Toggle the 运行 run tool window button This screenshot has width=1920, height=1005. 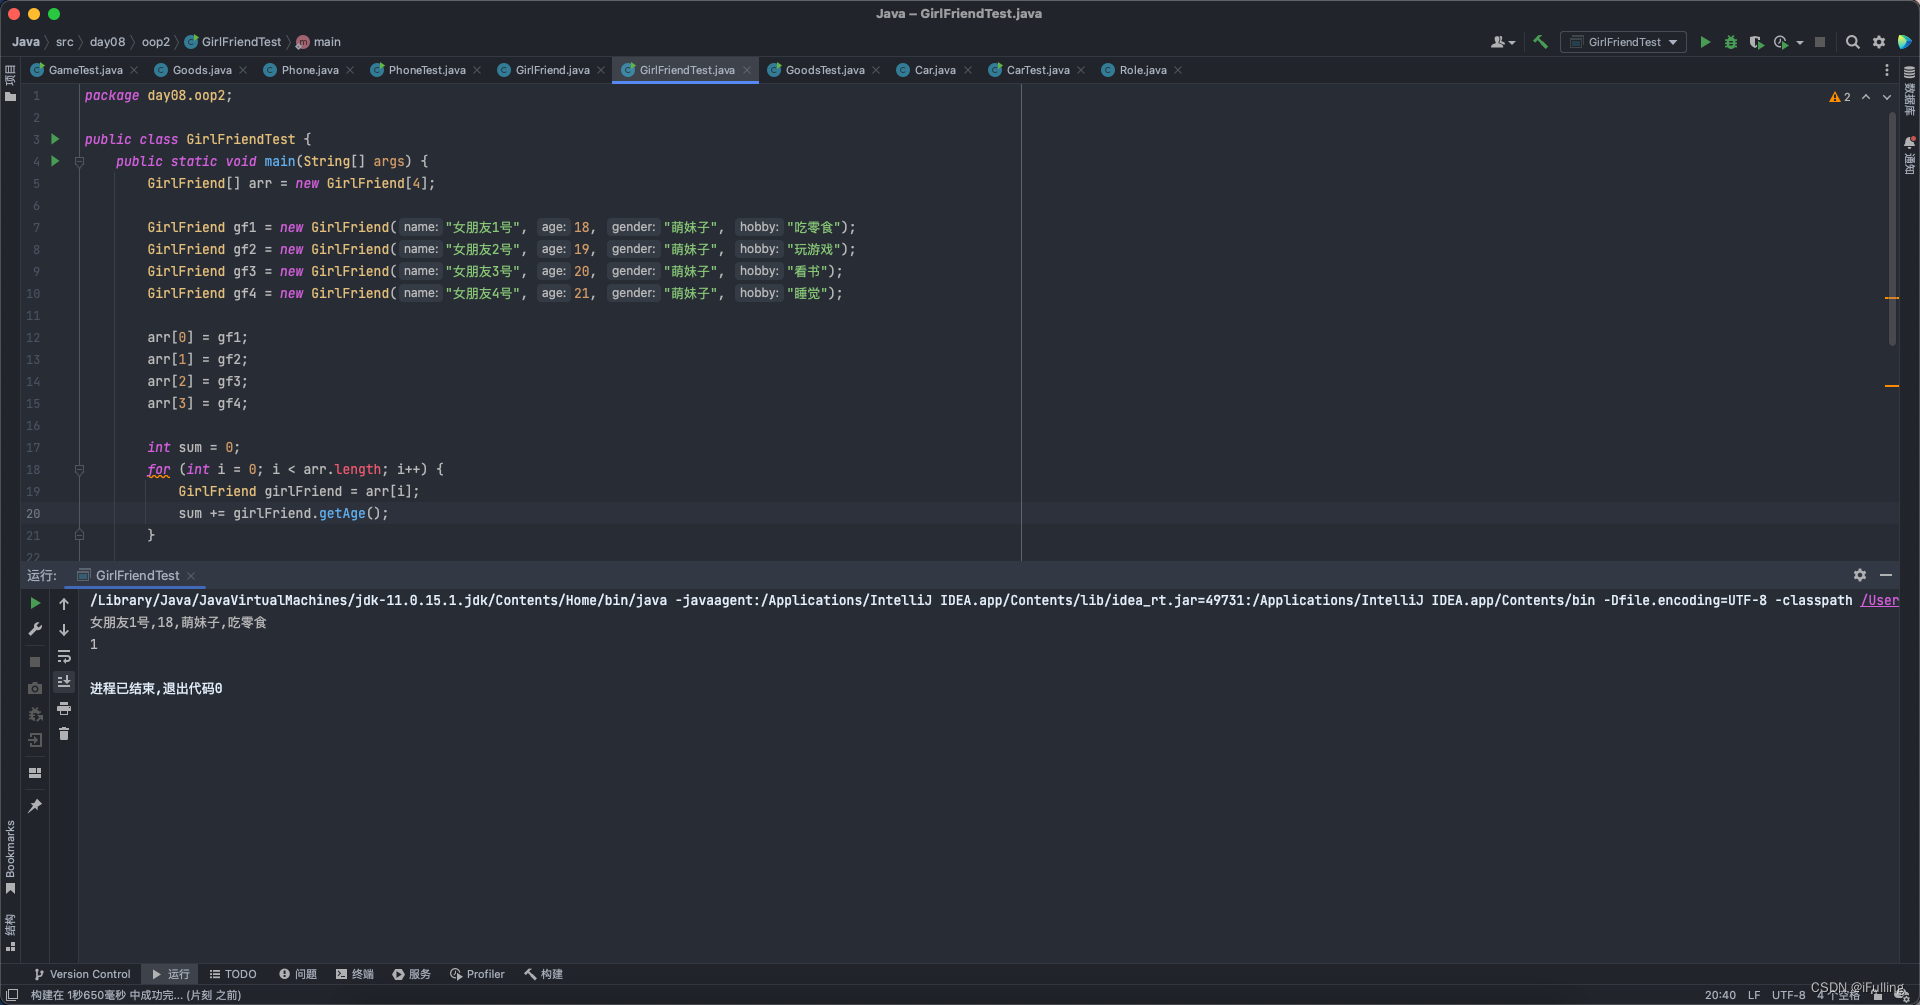pos(170,974)
